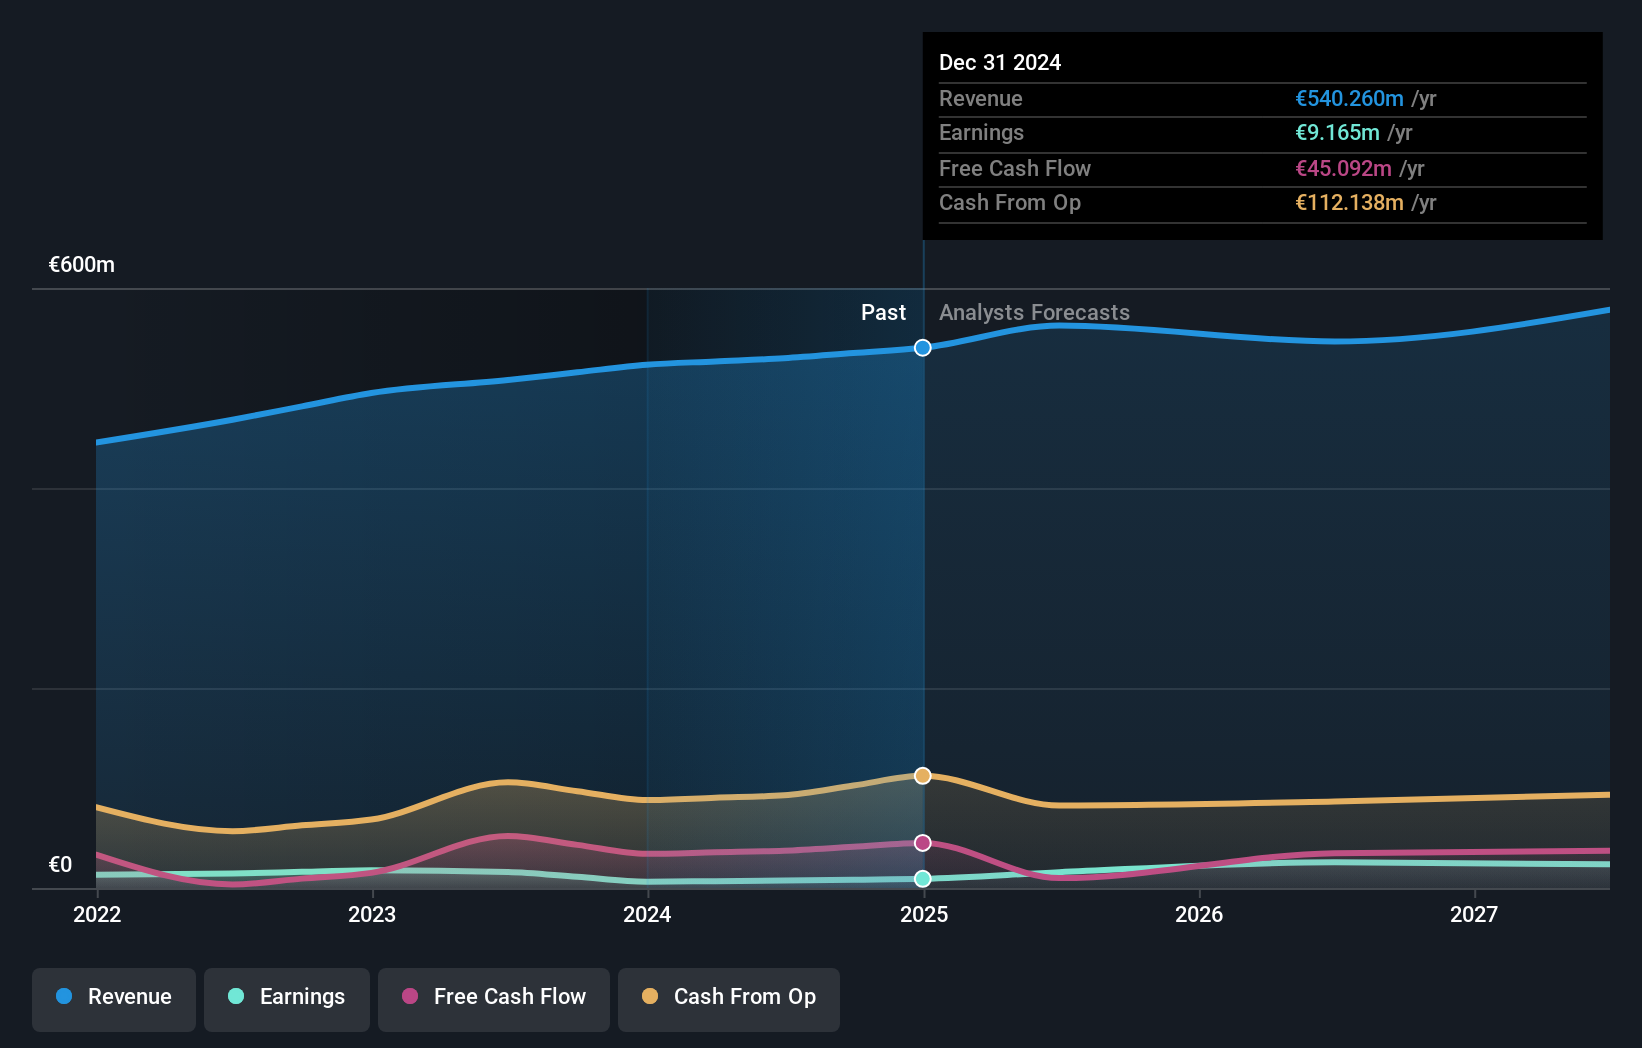Toggle the Revenue series visibility
The image size is (1642, 1048).
[113, 997]
